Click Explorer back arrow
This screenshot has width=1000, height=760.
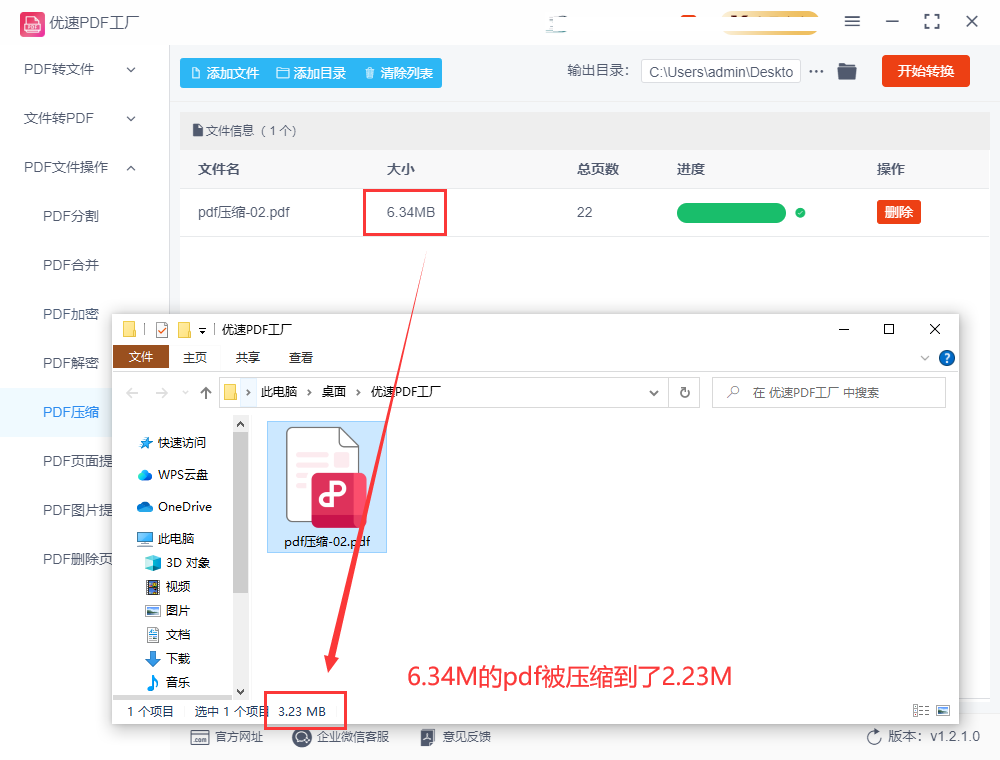point(132,393)
